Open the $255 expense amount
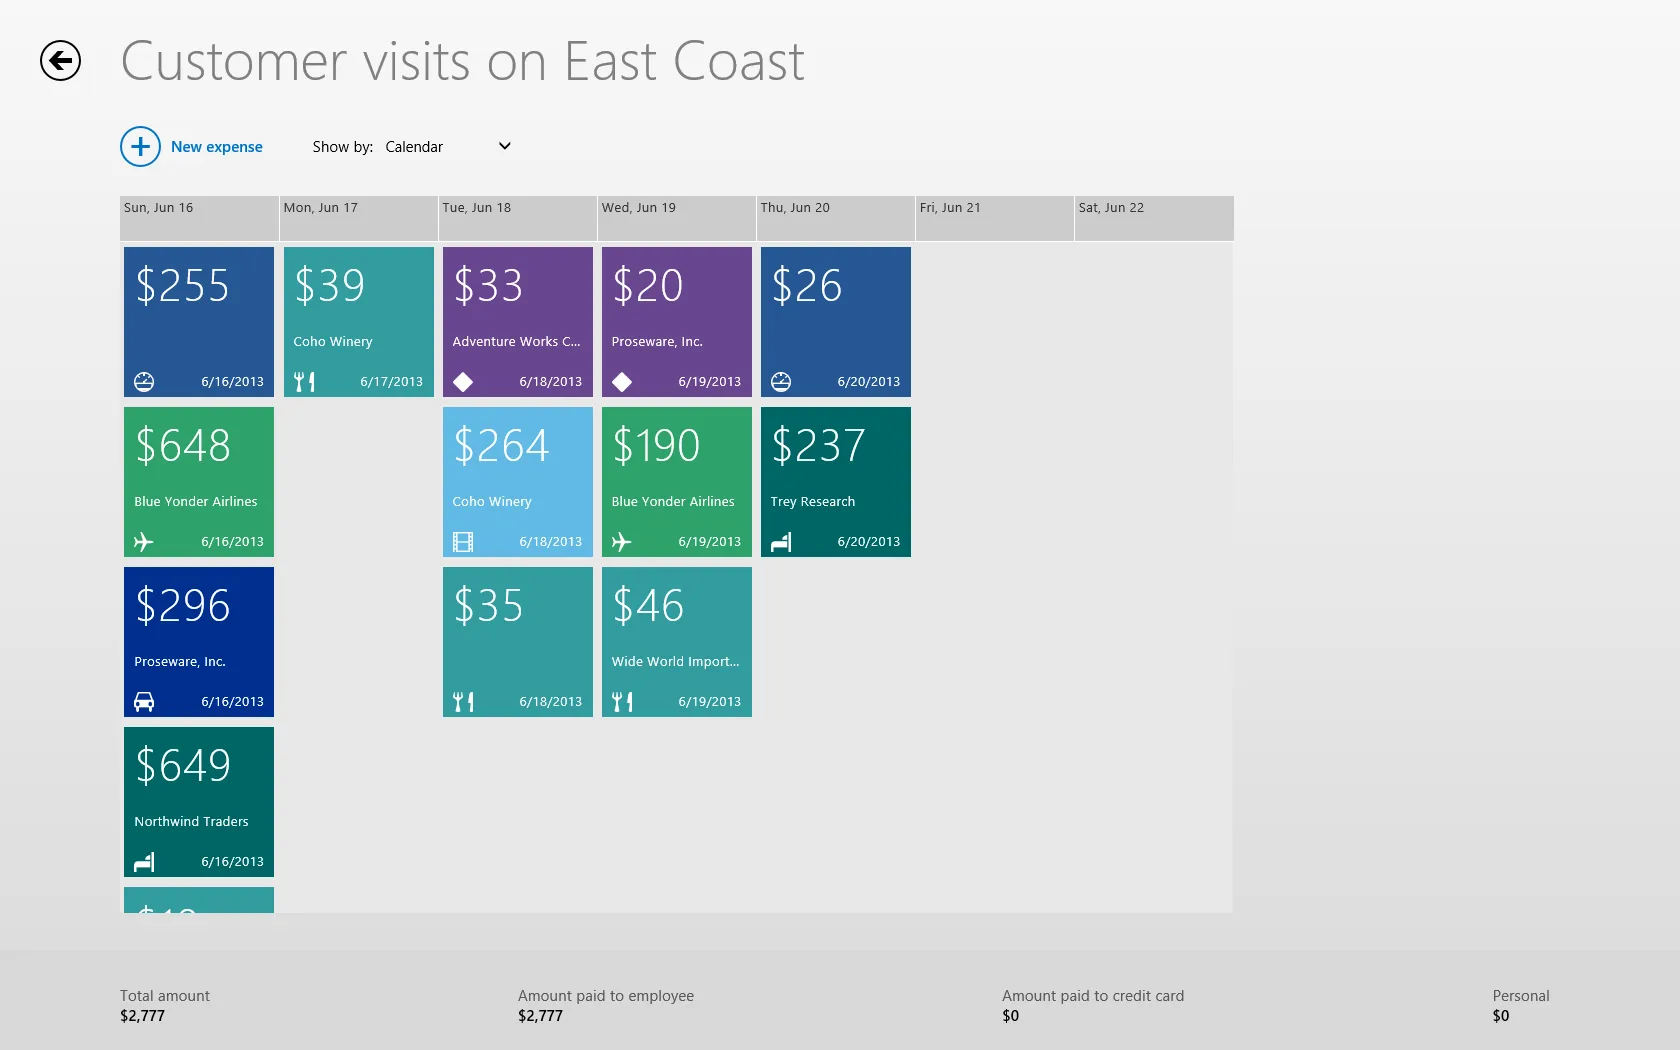Viewport: 1680px width, 1050px height. point(183,286)
